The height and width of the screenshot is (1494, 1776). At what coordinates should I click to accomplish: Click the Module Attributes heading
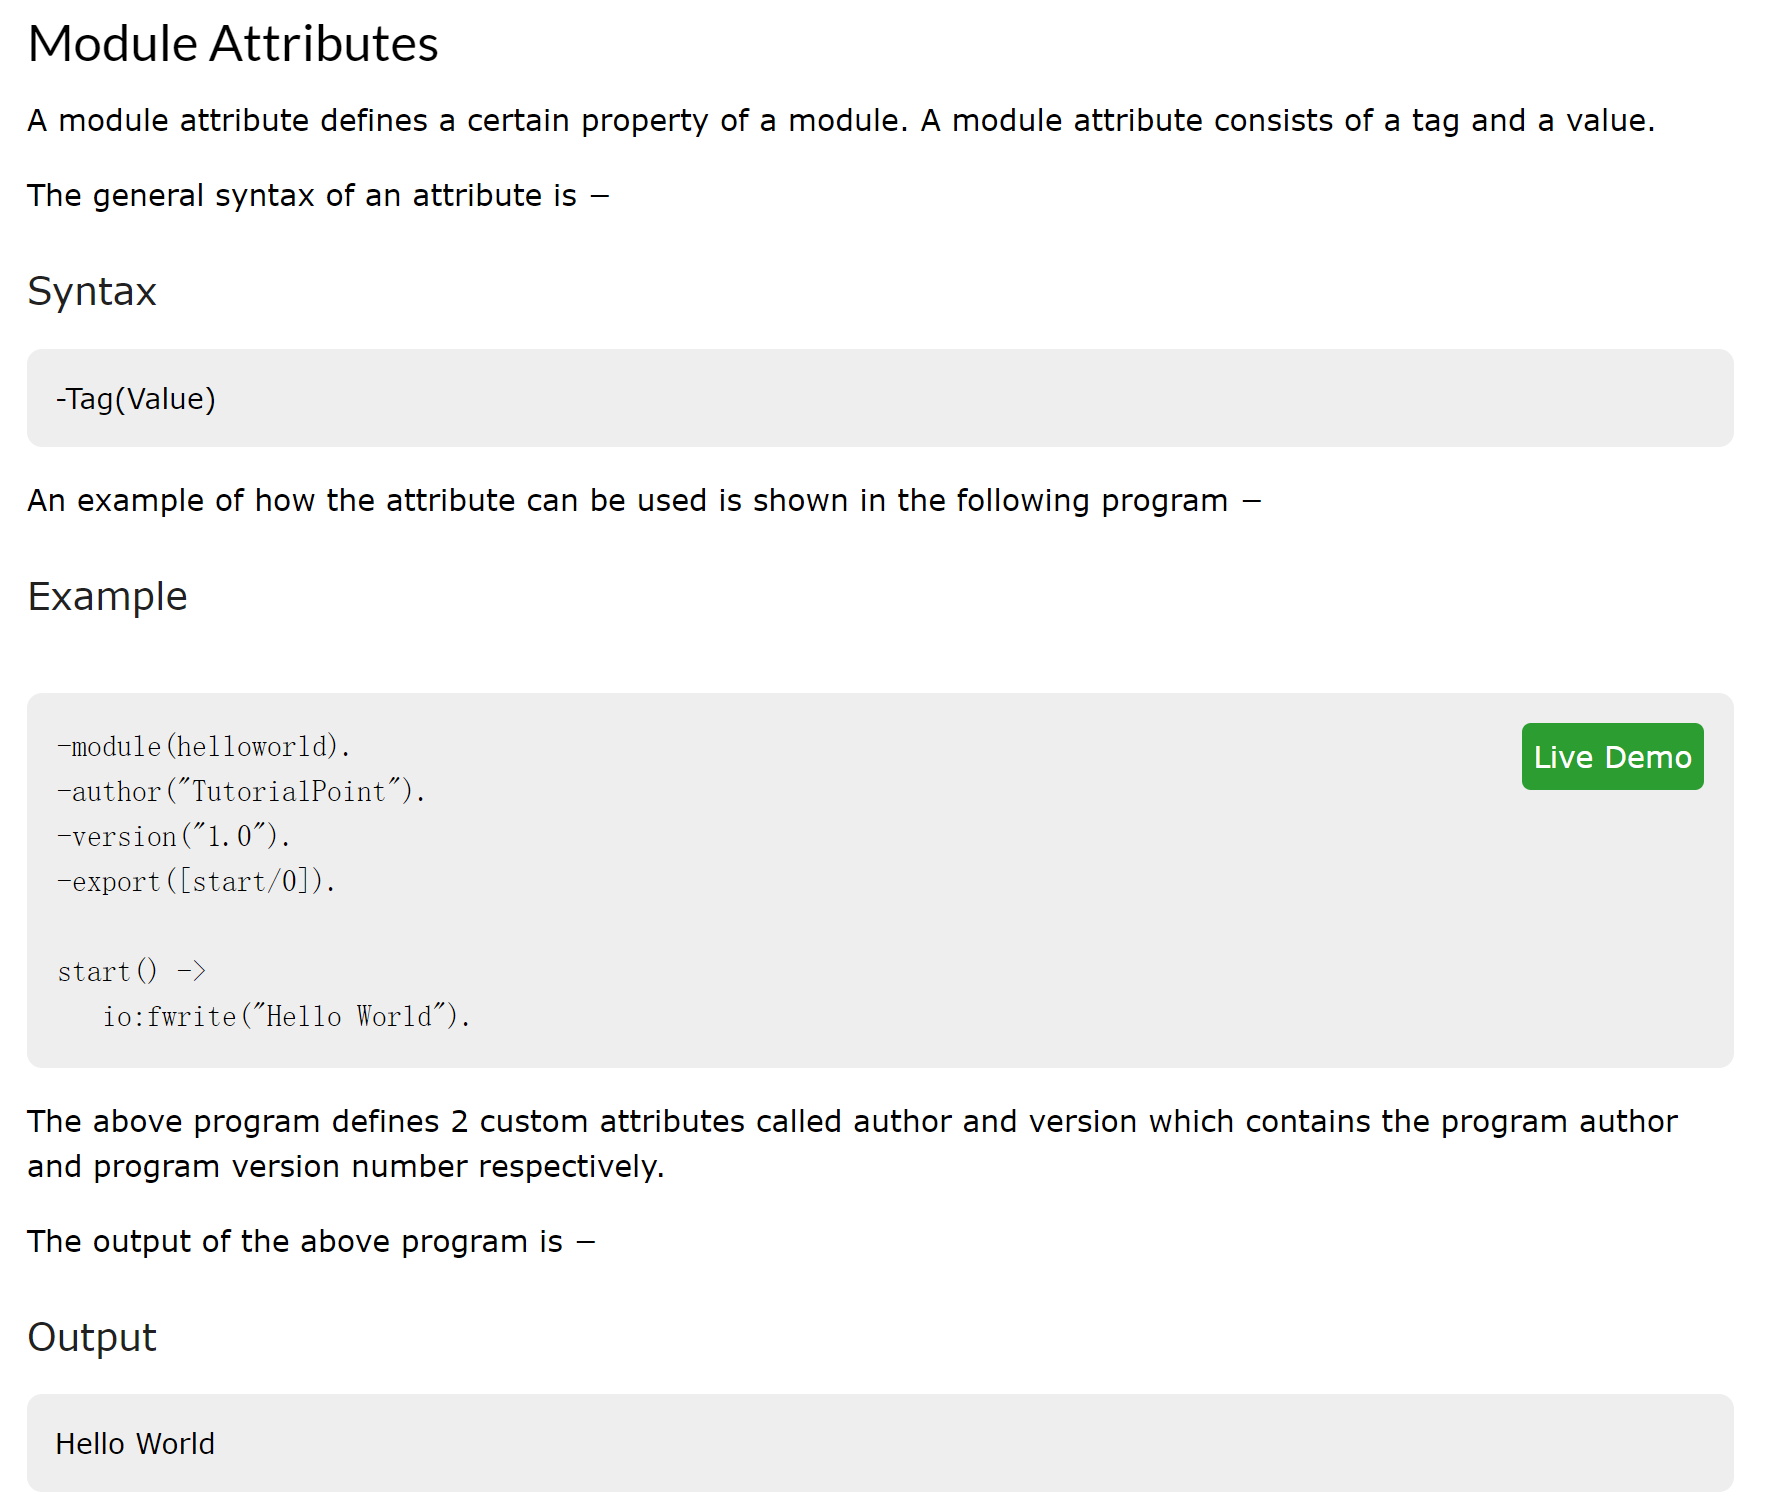click(233, 44)
